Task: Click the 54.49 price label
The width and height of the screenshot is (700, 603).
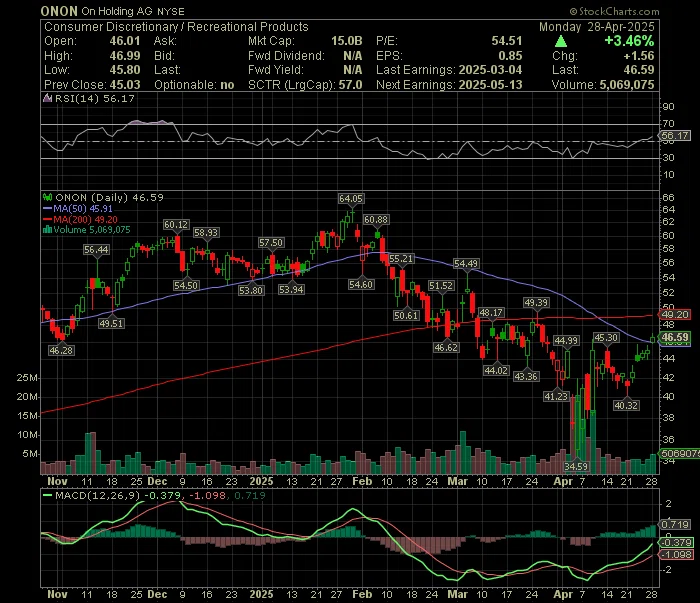Action: coord(466,263)
